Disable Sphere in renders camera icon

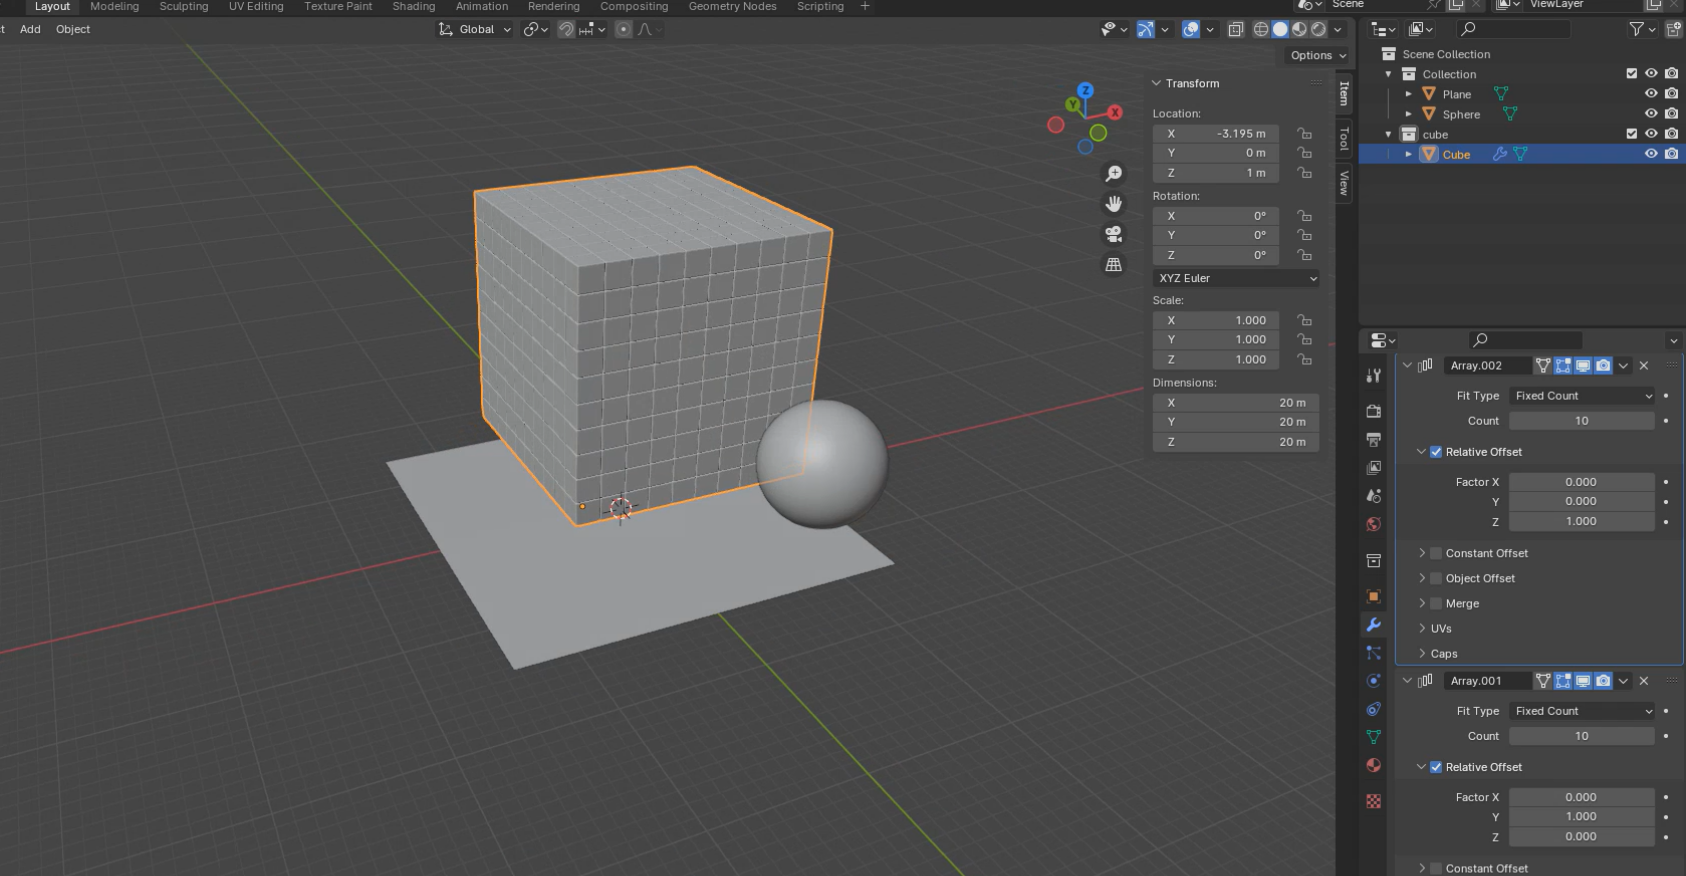pyautogui.click(x=1671, y=114)
